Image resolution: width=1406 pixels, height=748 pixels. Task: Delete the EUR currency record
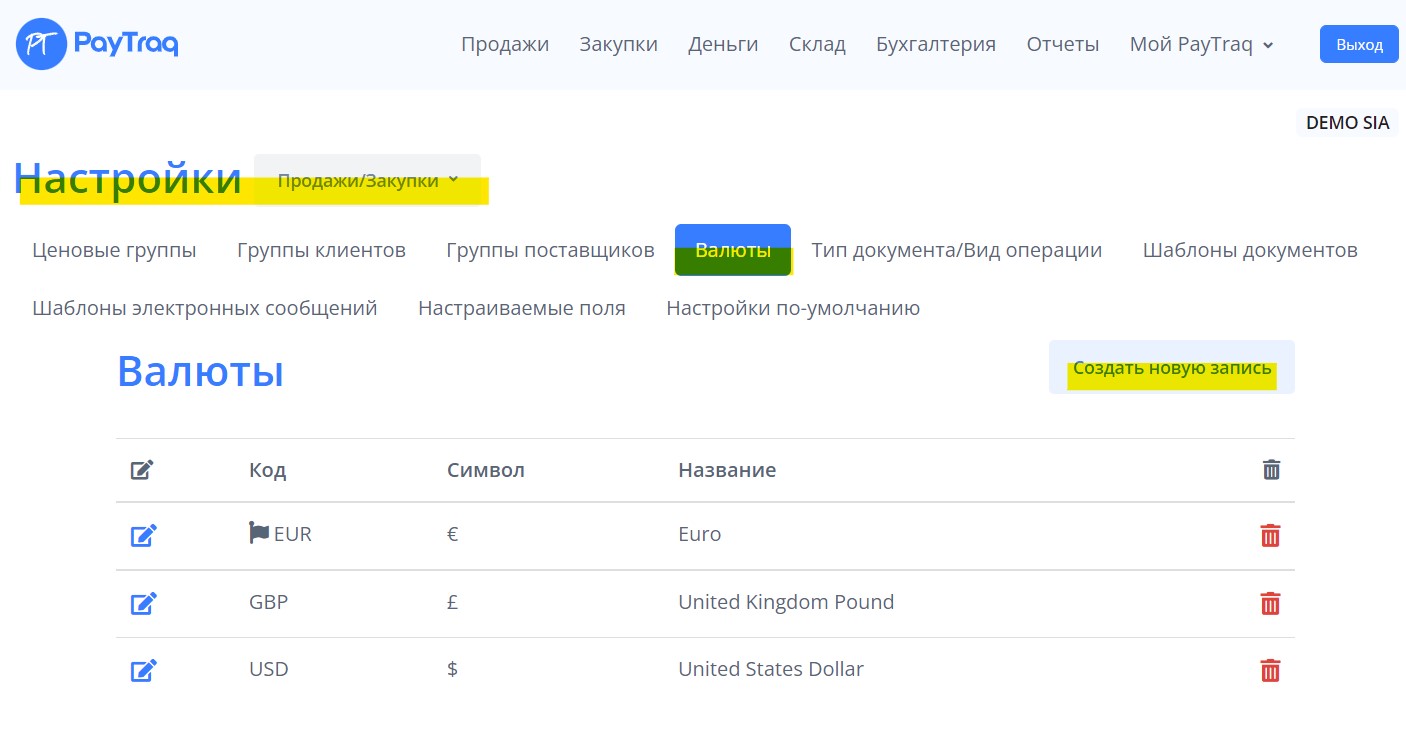pos(1270,536)
